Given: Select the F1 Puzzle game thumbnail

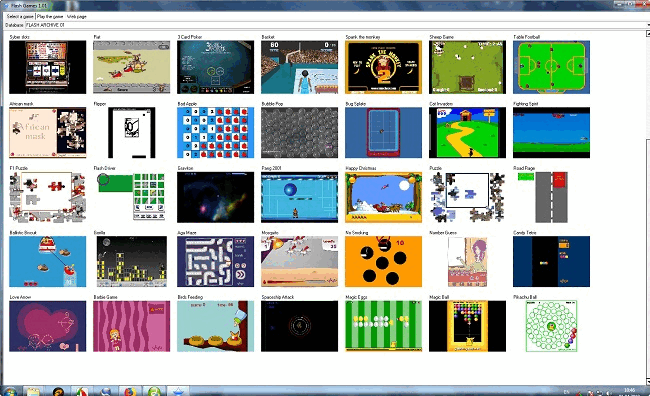Looking at the screenshot, I should (48, 197).
